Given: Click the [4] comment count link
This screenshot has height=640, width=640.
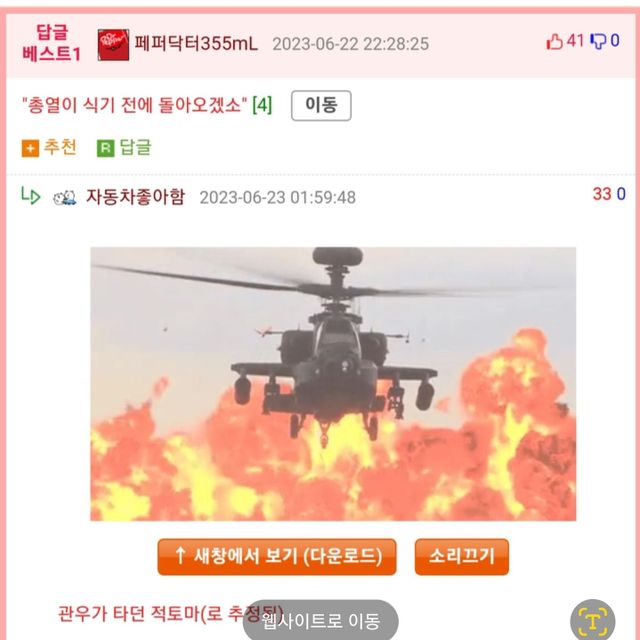Looking at the screenshot, I should [x=262, y=105].
